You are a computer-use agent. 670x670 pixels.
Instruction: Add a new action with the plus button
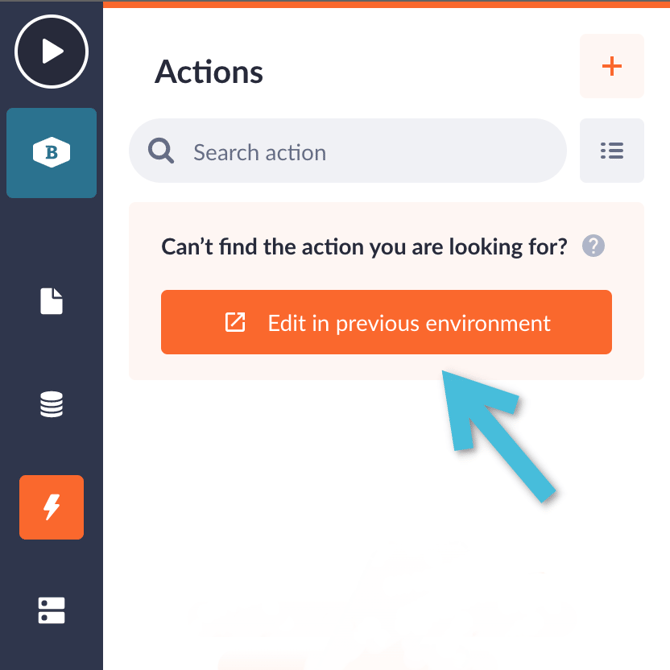(611, 67)
